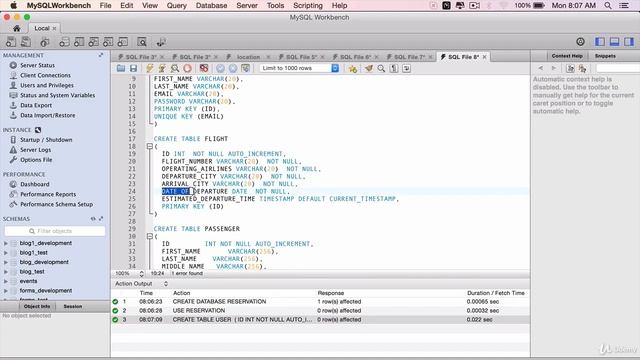Click the create new function icon
640x360 pixels.
[123, 42]
